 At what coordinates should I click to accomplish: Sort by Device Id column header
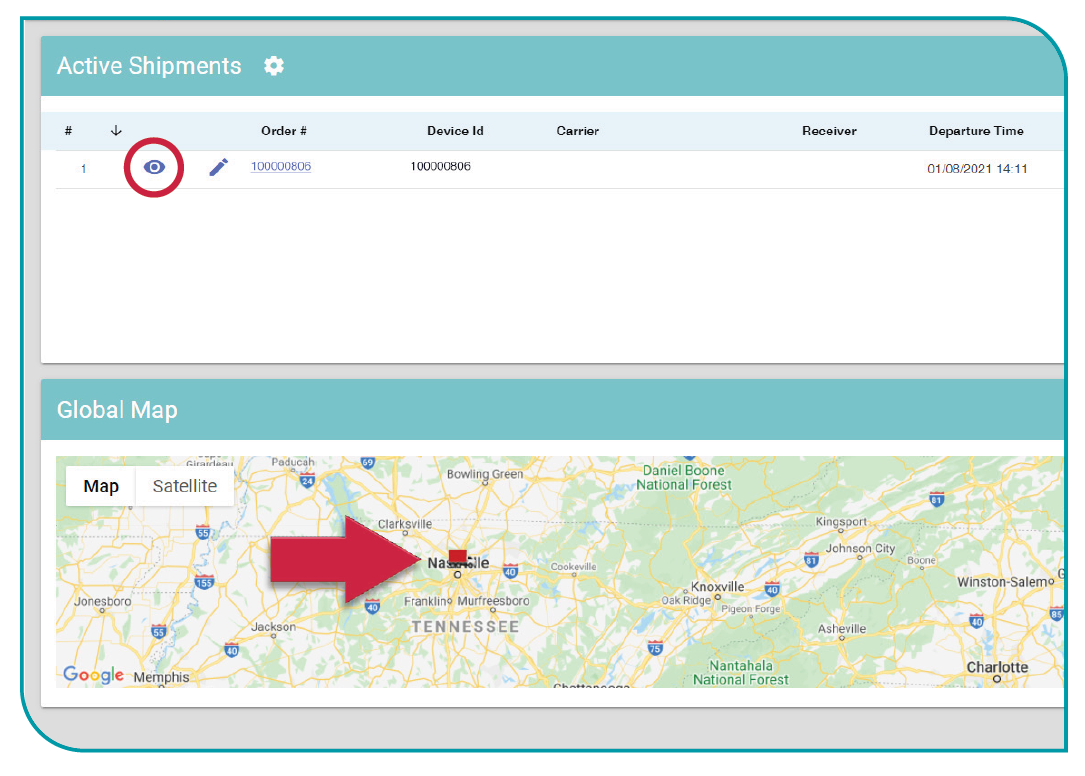point(455,131)
